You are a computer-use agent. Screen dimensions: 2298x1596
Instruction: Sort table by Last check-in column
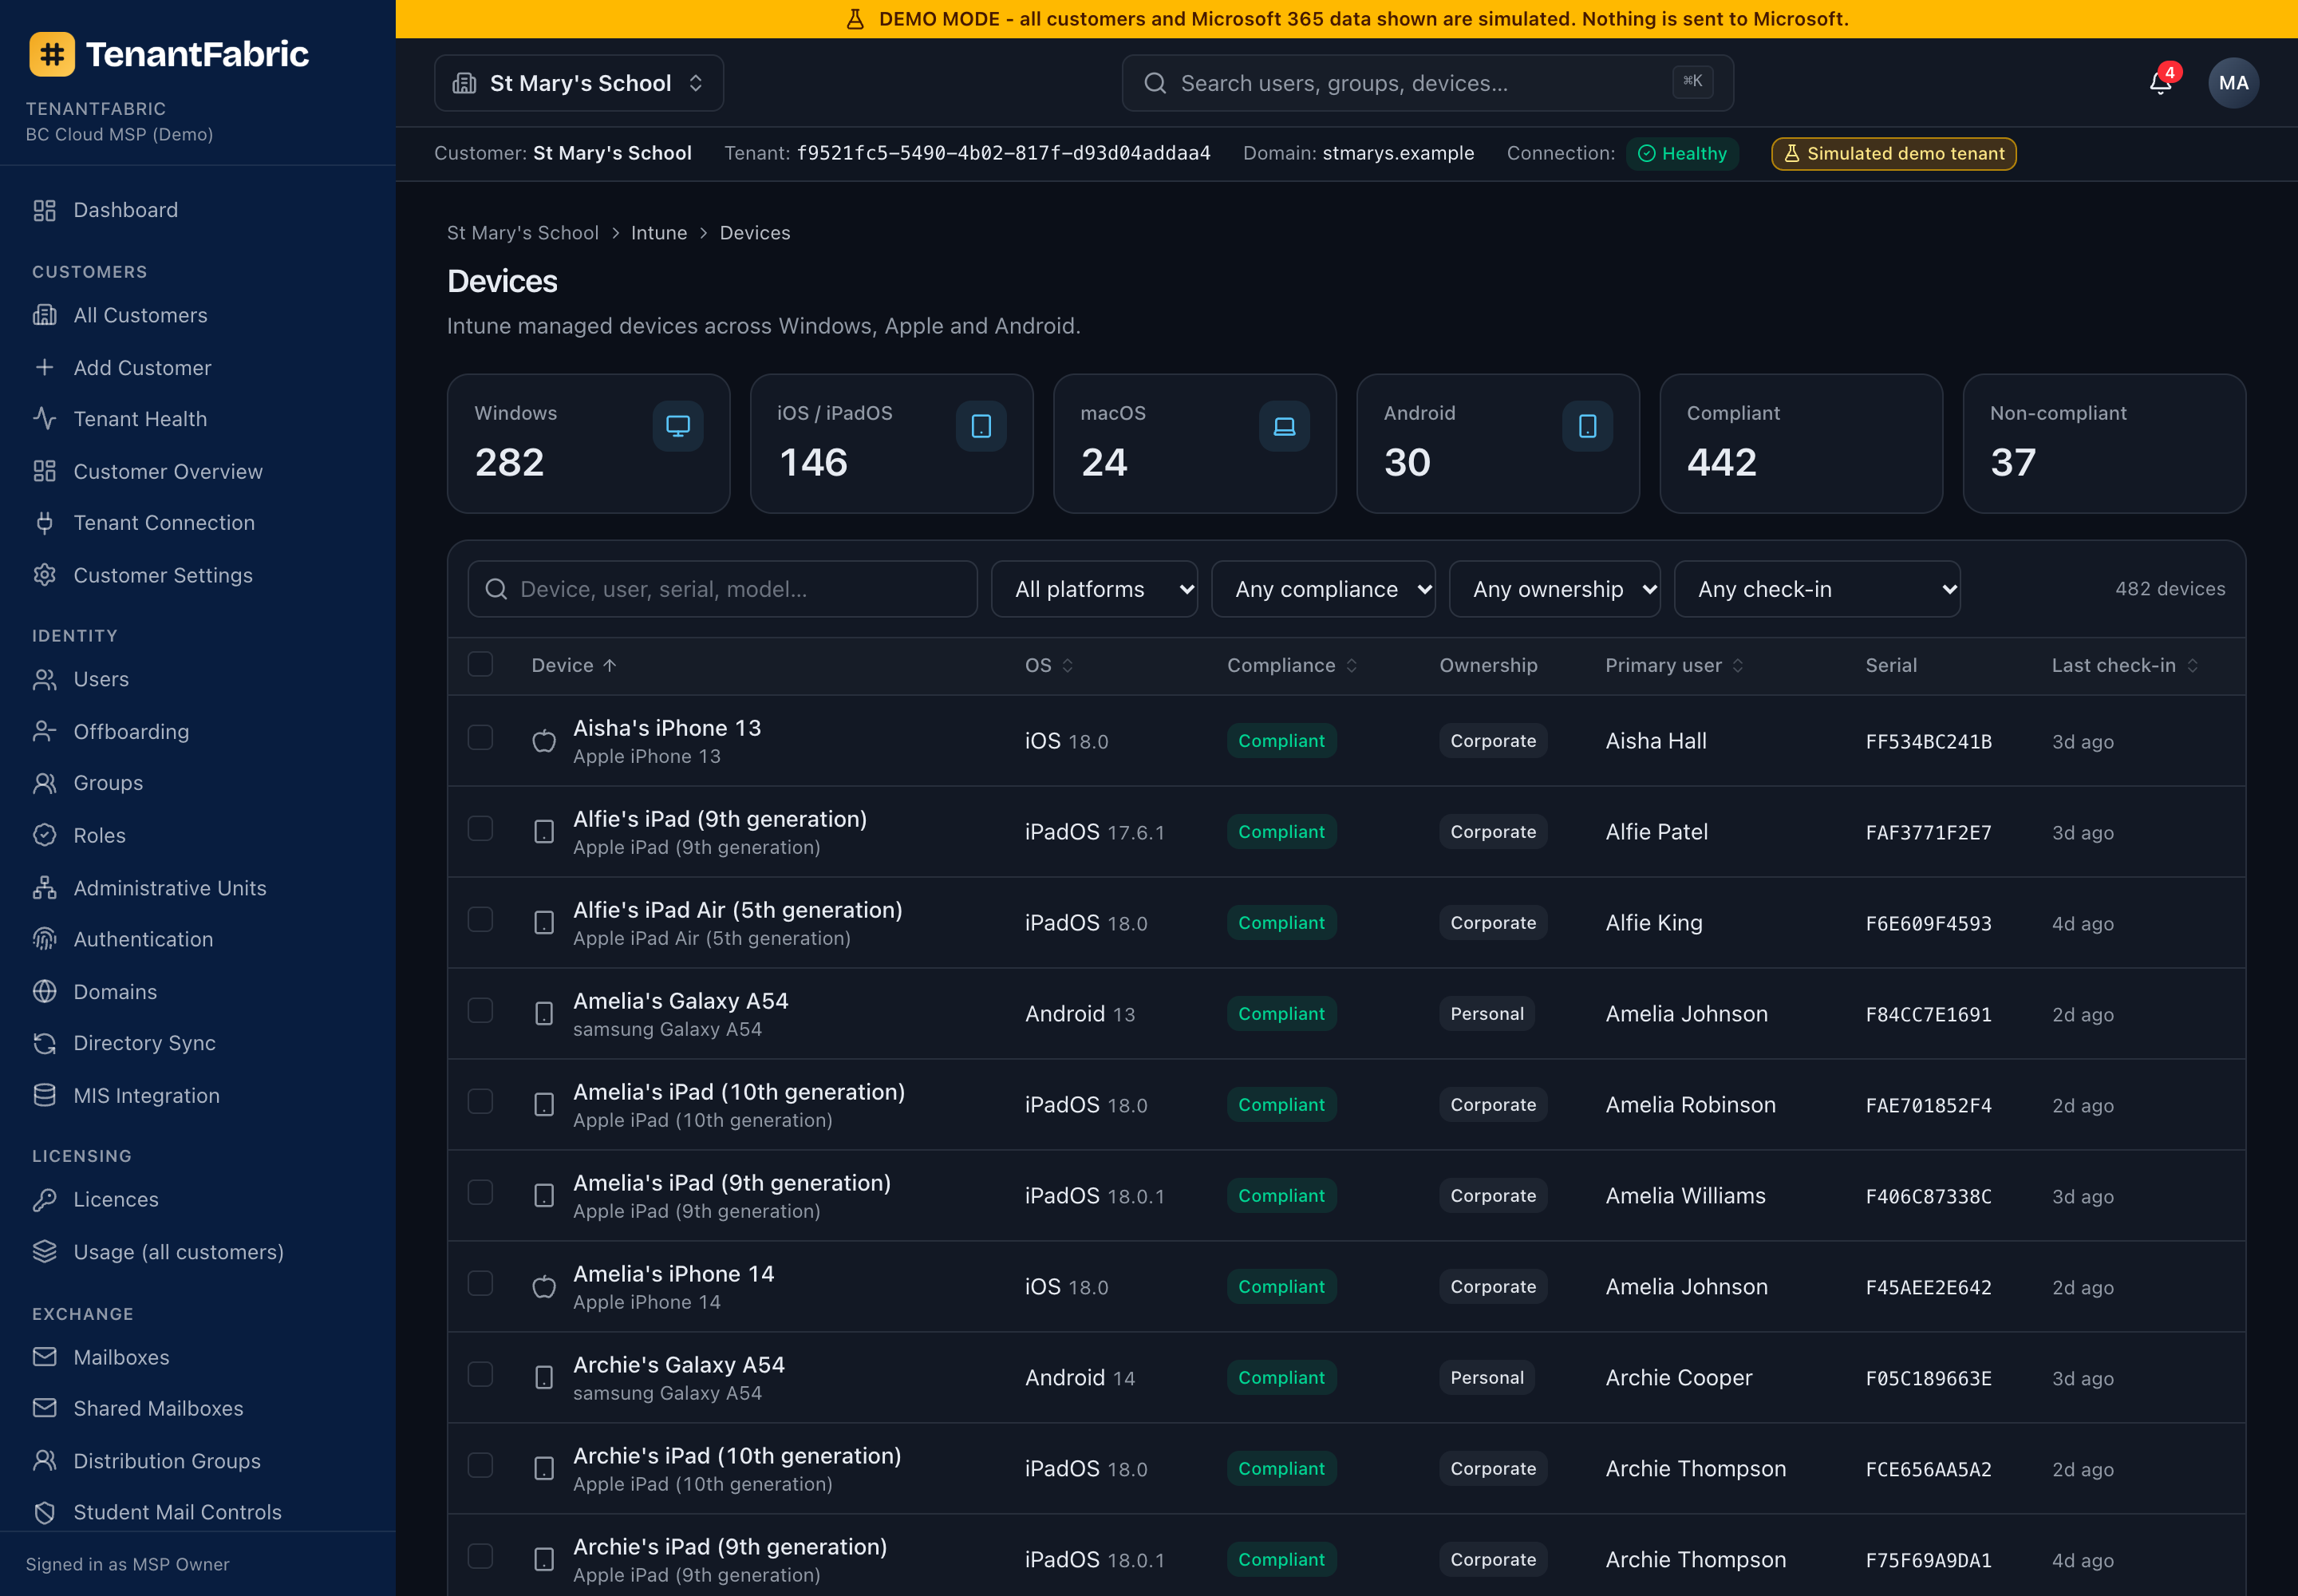(2124, 665)
